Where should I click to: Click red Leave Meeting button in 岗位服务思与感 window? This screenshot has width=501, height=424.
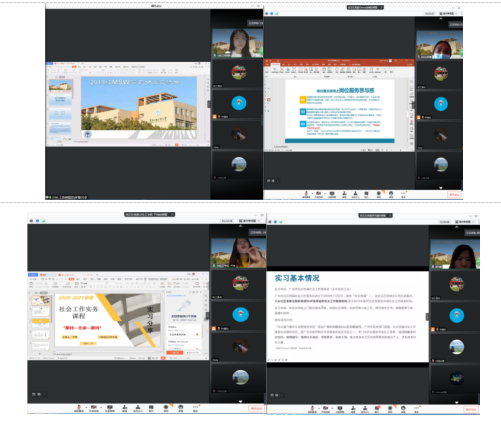[x=454, y=194]
